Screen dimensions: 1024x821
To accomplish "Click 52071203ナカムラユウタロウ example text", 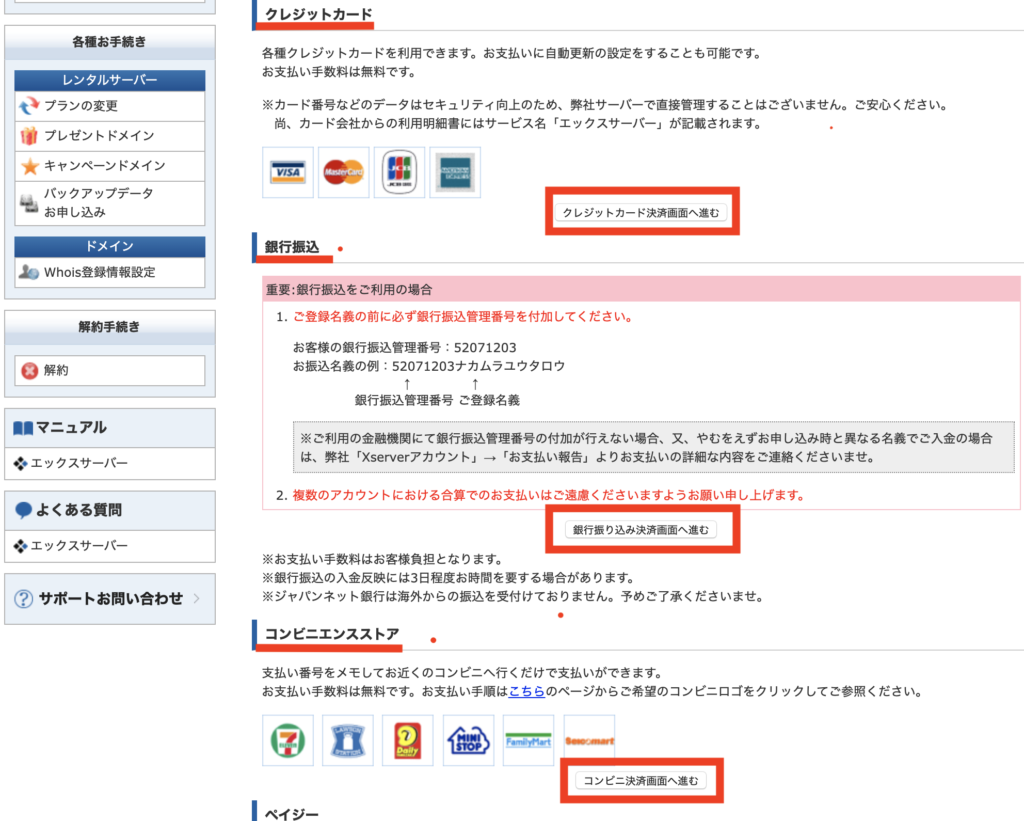I will pyautogui.click(x=478, y=366).
